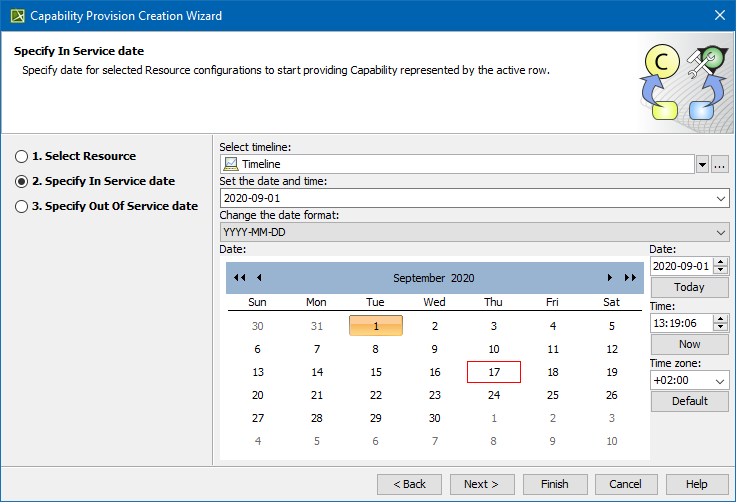Click the Now time button
The height and width of the screenshot is (502, 736).
pos(689,344)
